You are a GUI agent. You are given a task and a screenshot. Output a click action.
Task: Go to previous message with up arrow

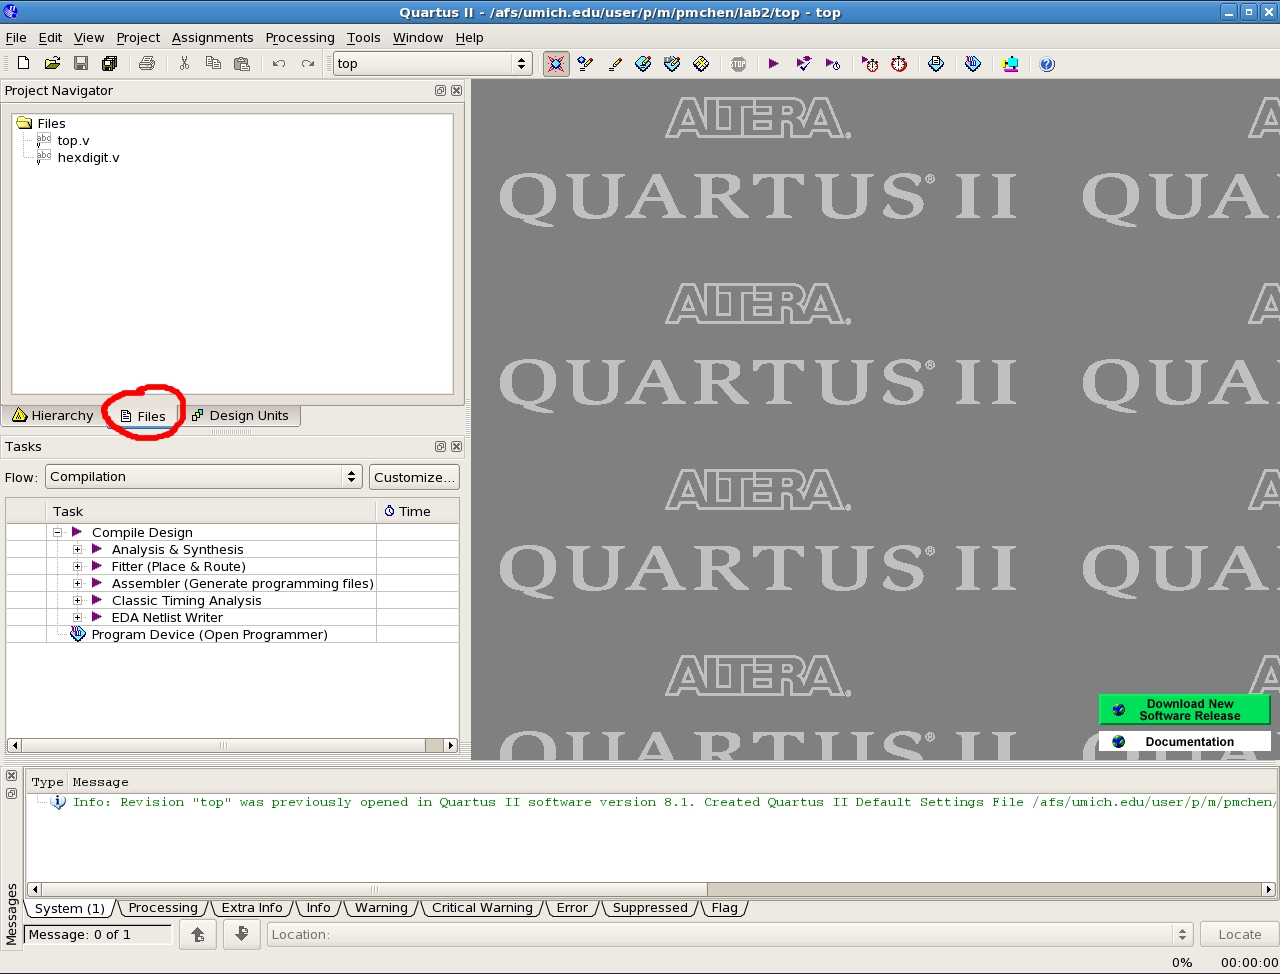point(198,934)
